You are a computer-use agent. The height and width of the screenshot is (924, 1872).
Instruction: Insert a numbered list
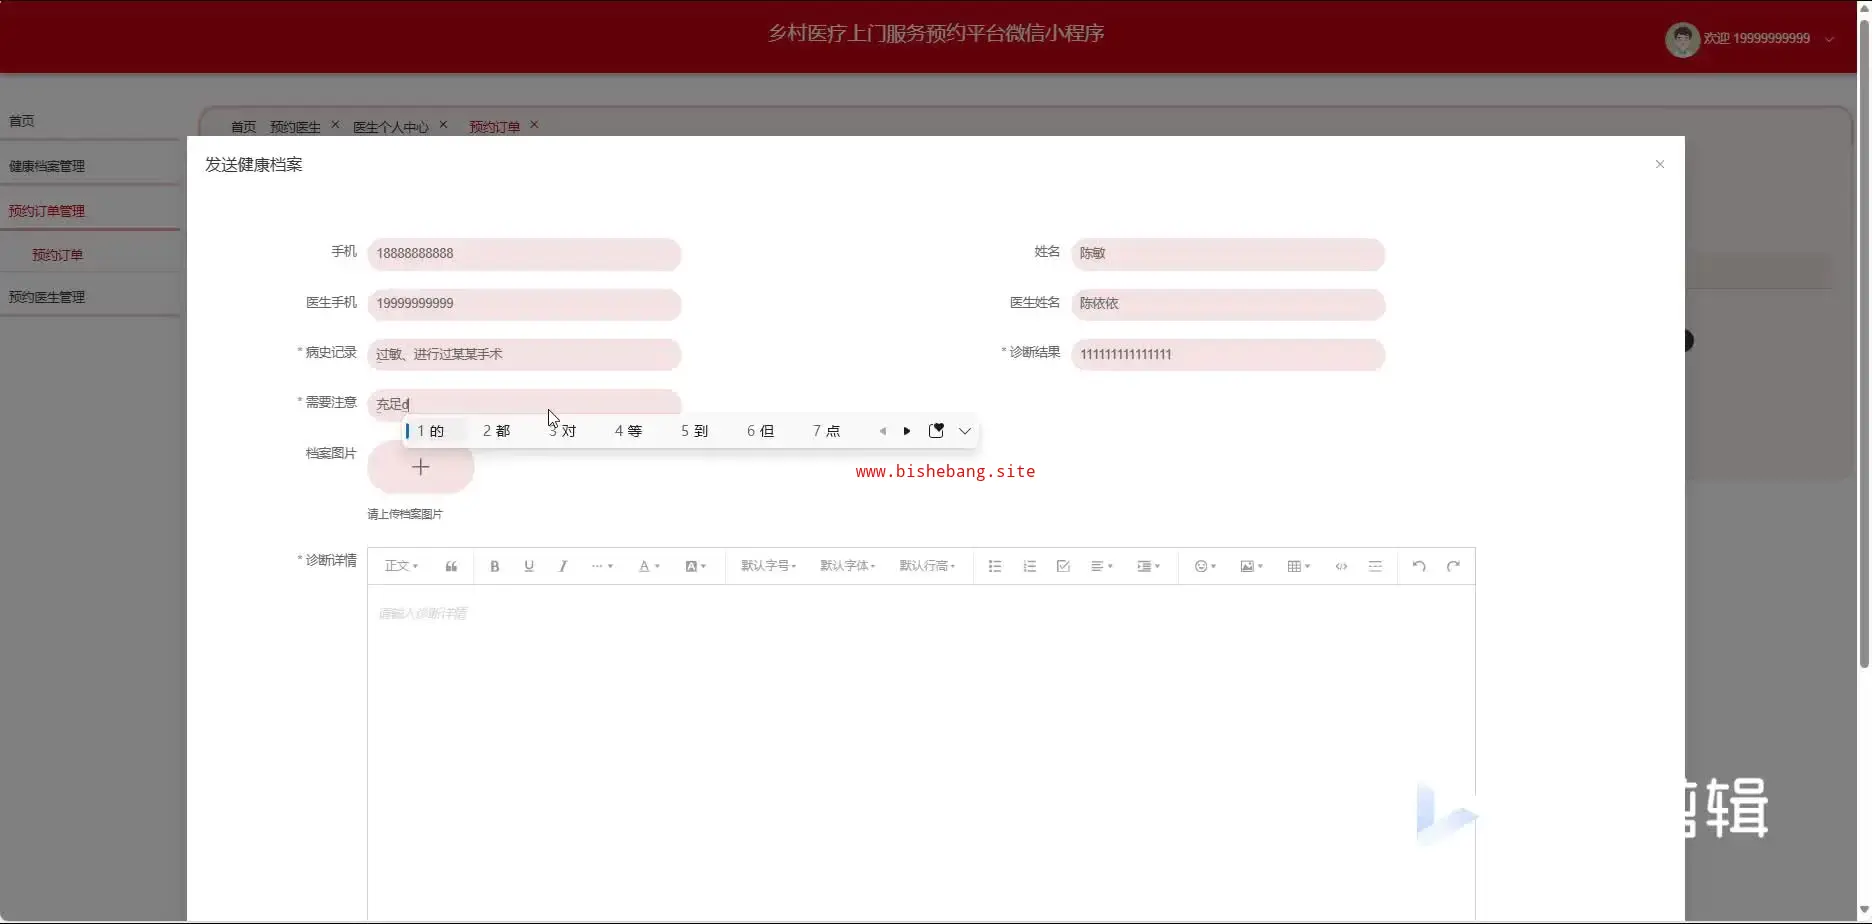[x=1029, y=566]
